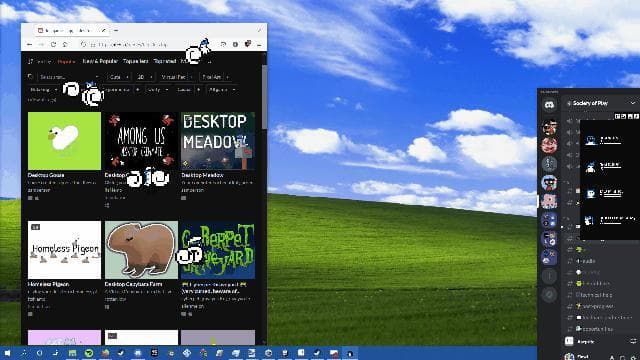Click the Desktop Capybara Farm title link
Screen dimensions: 640x360
point(133,284)
